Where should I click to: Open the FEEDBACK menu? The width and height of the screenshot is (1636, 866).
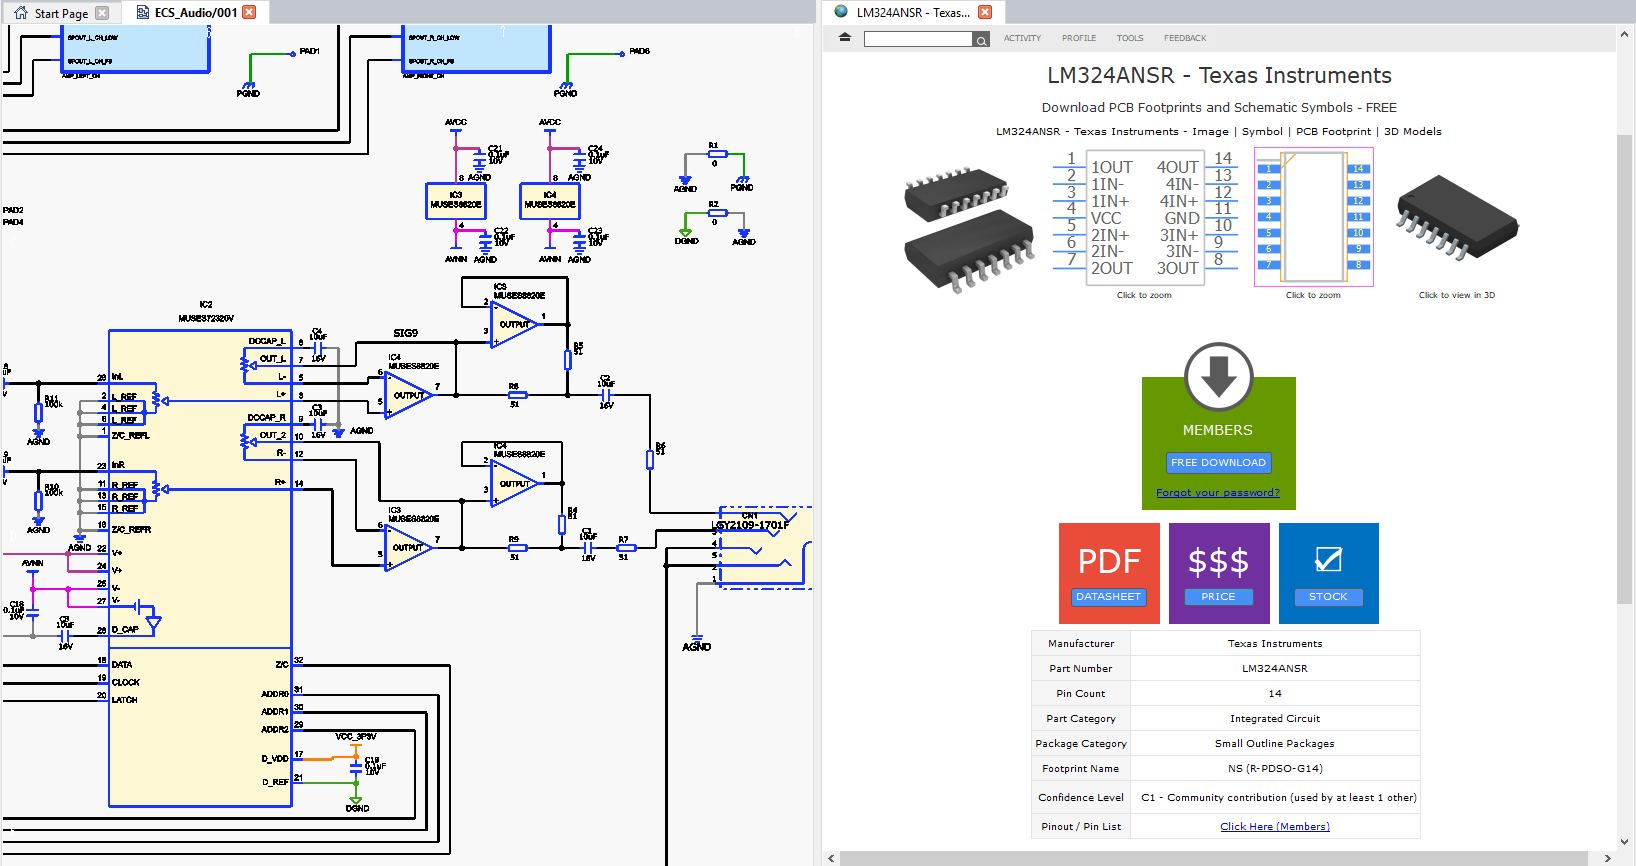click(x=1185, y=38)
